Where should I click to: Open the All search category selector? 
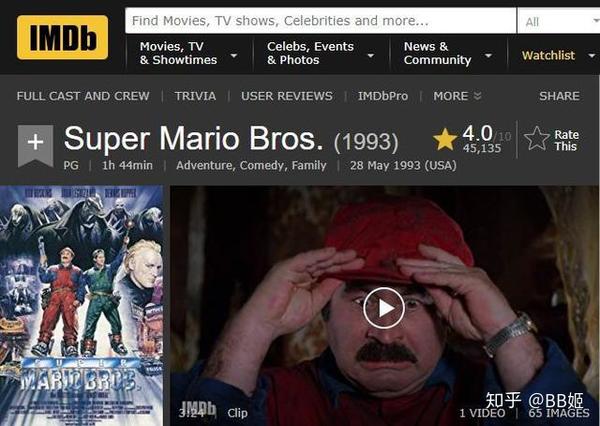point(559,21)
